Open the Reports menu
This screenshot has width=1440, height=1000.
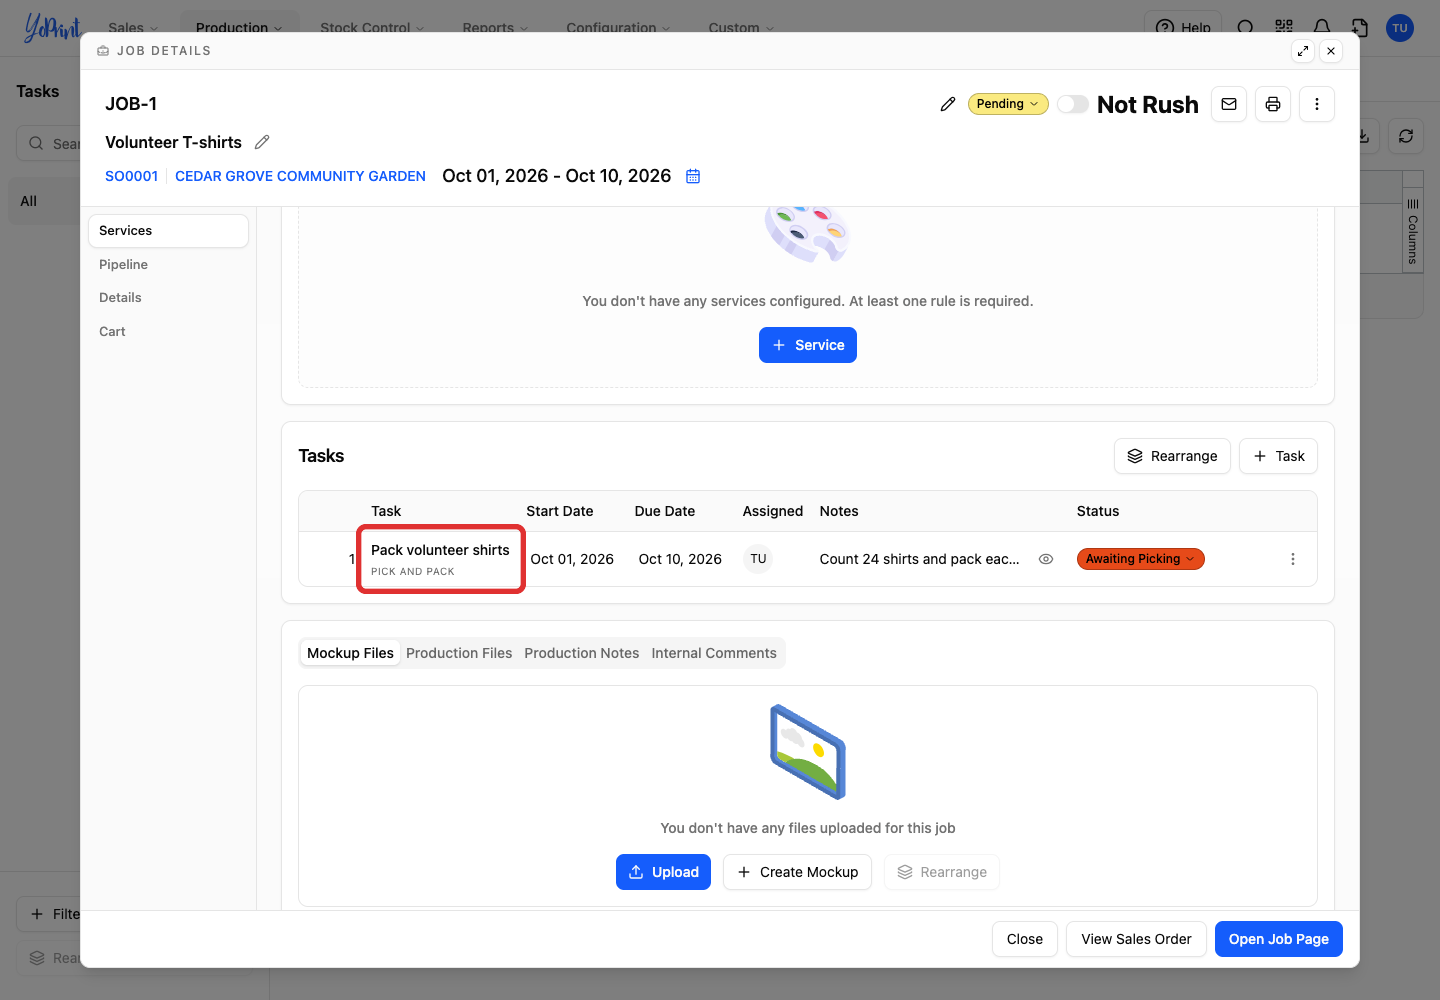[495, 27]
